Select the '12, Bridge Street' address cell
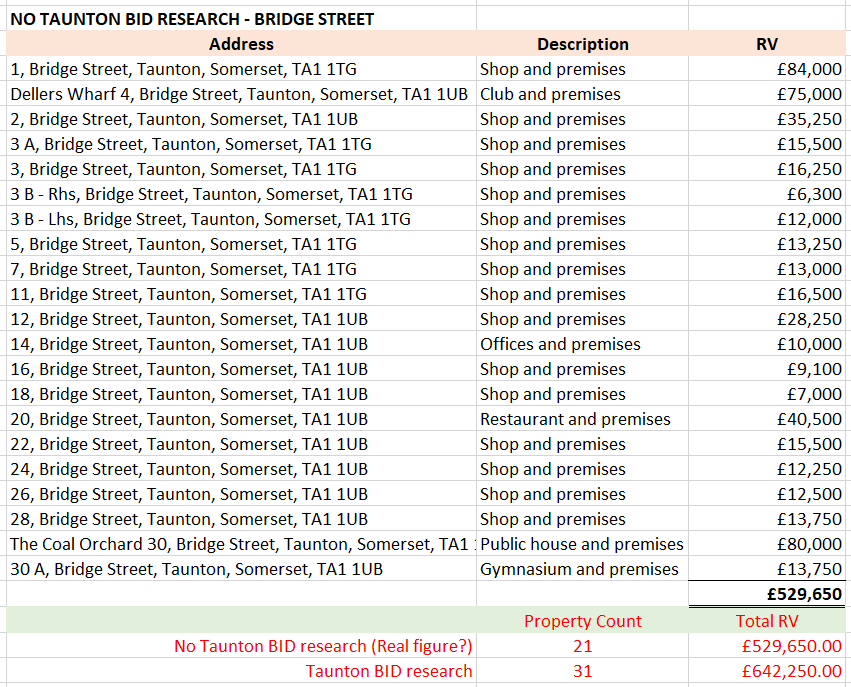 point(242,319)
